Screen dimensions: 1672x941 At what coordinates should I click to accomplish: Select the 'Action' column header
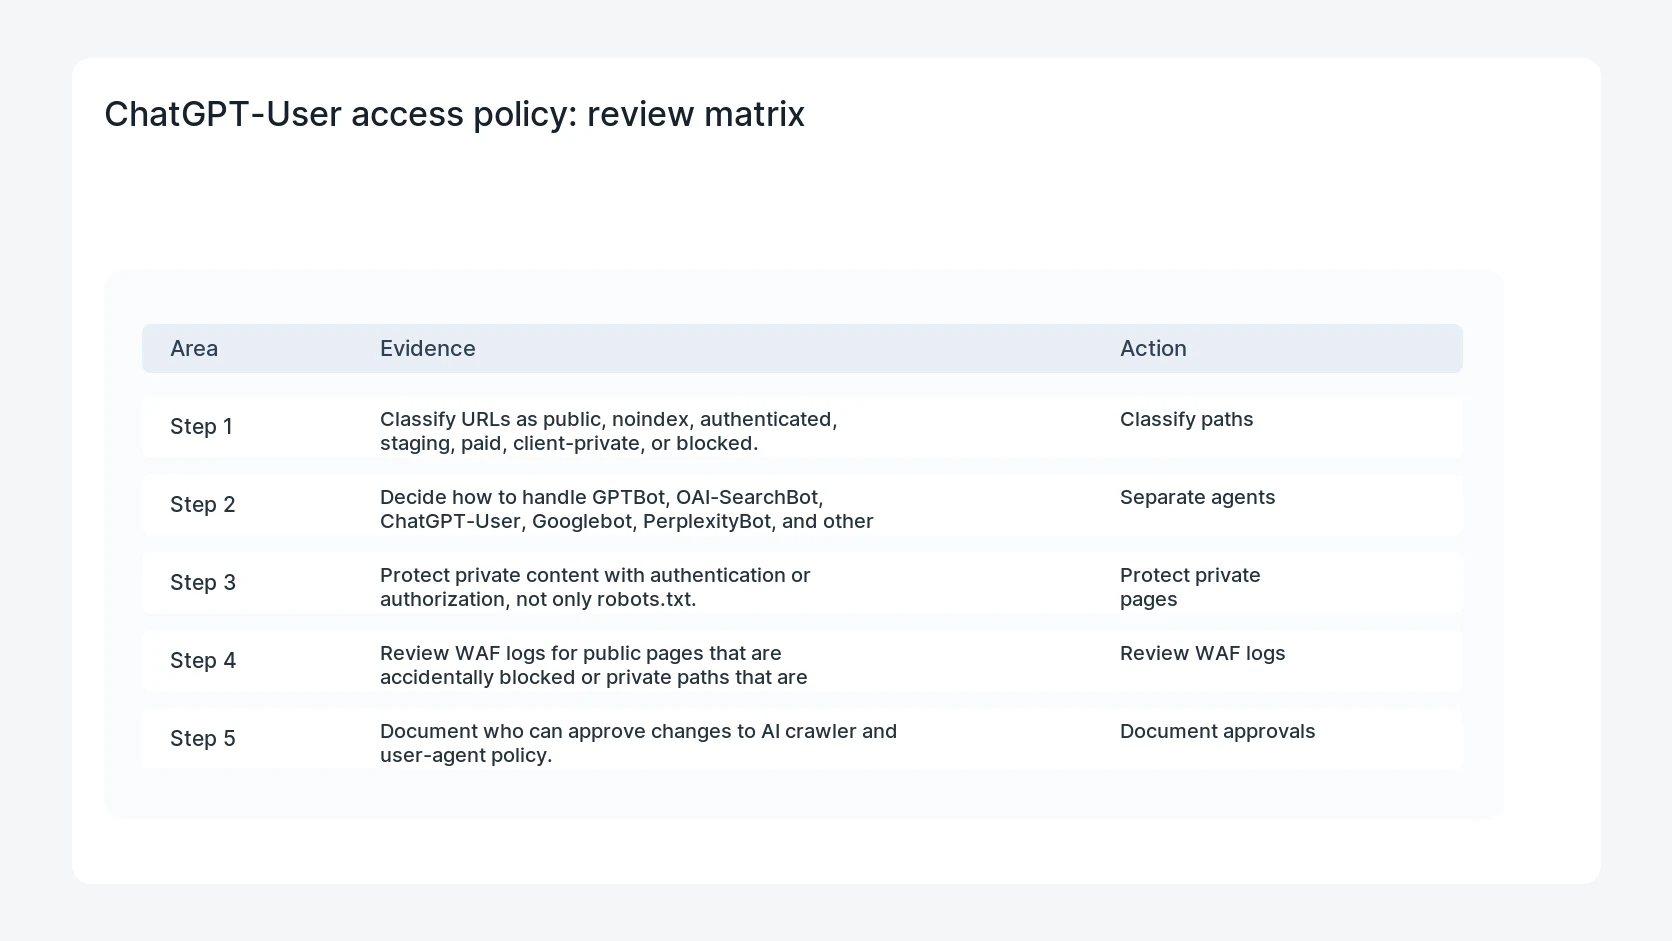pyautogui.click(x=1153, y=348)
